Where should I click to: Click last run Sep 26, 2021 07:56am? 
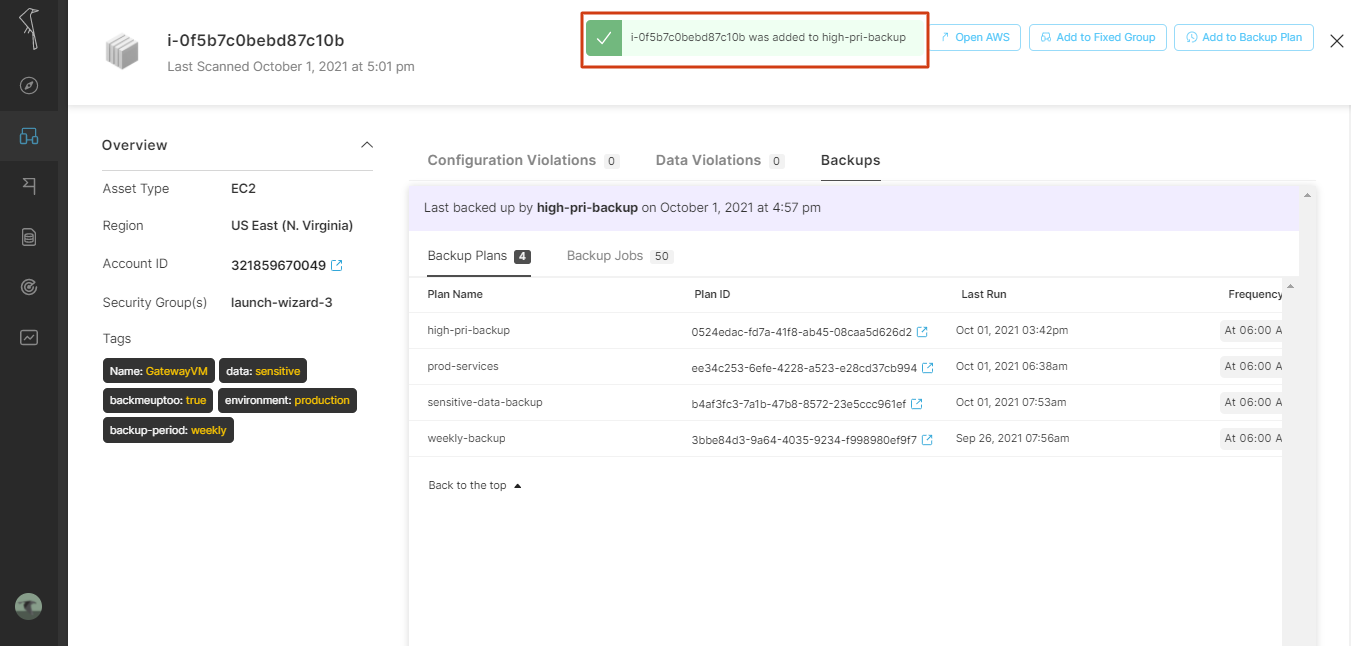tap(1012, 438)
